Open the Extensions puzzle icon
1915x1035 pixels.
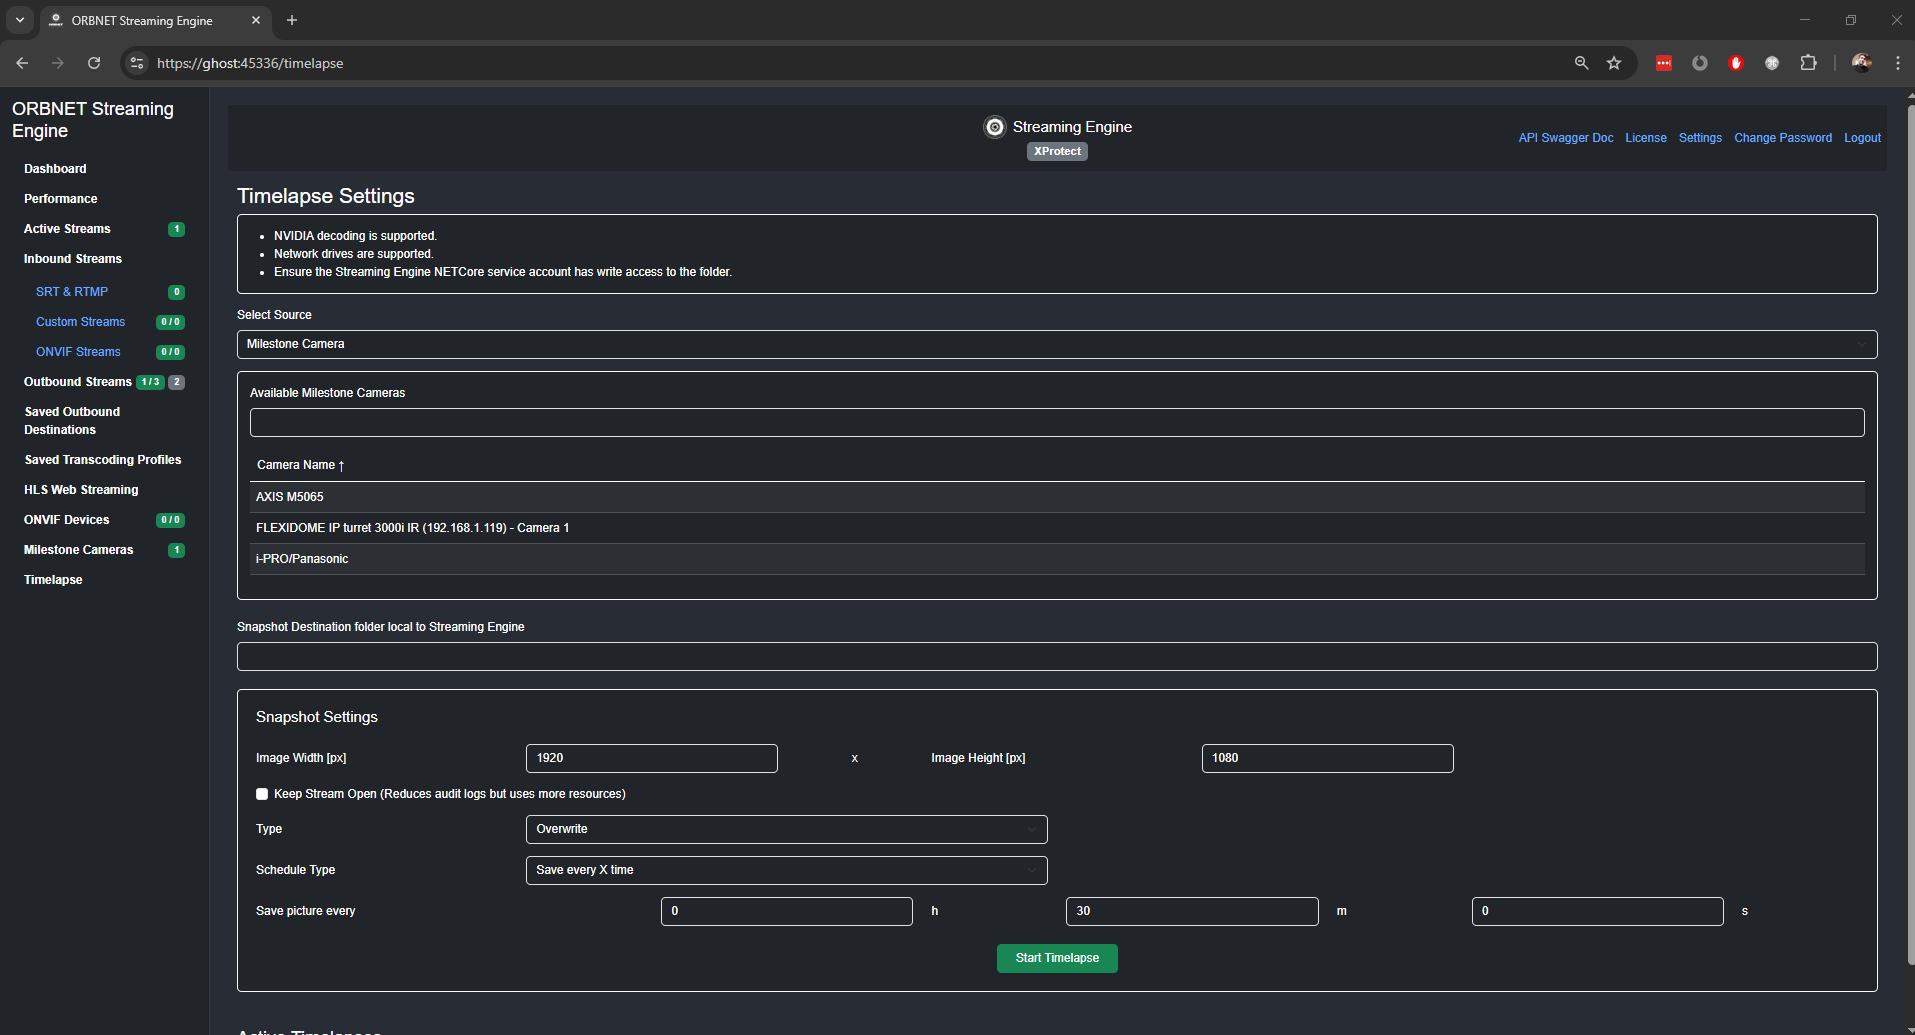tap(1808, 63)
